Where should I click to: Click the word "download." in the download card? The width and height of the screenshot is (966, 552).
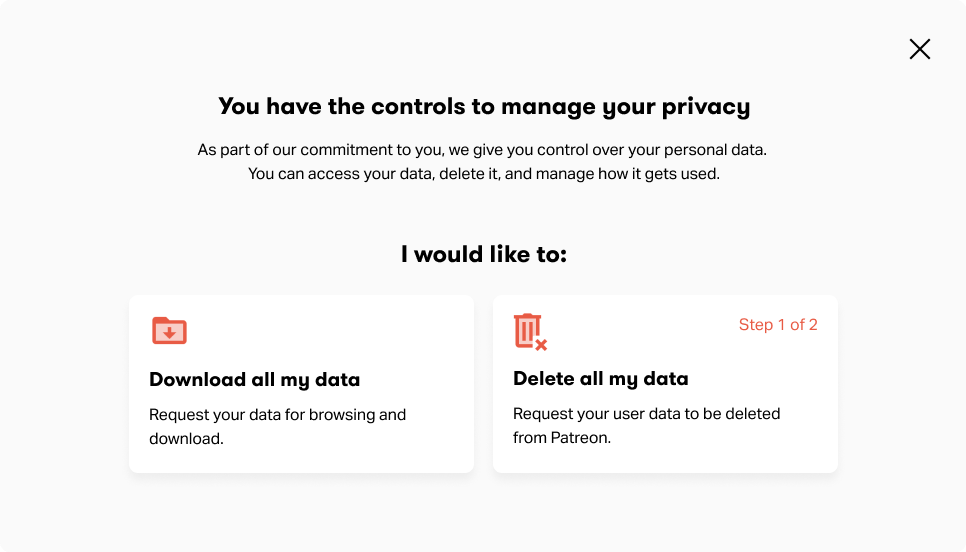pos(186,439)
